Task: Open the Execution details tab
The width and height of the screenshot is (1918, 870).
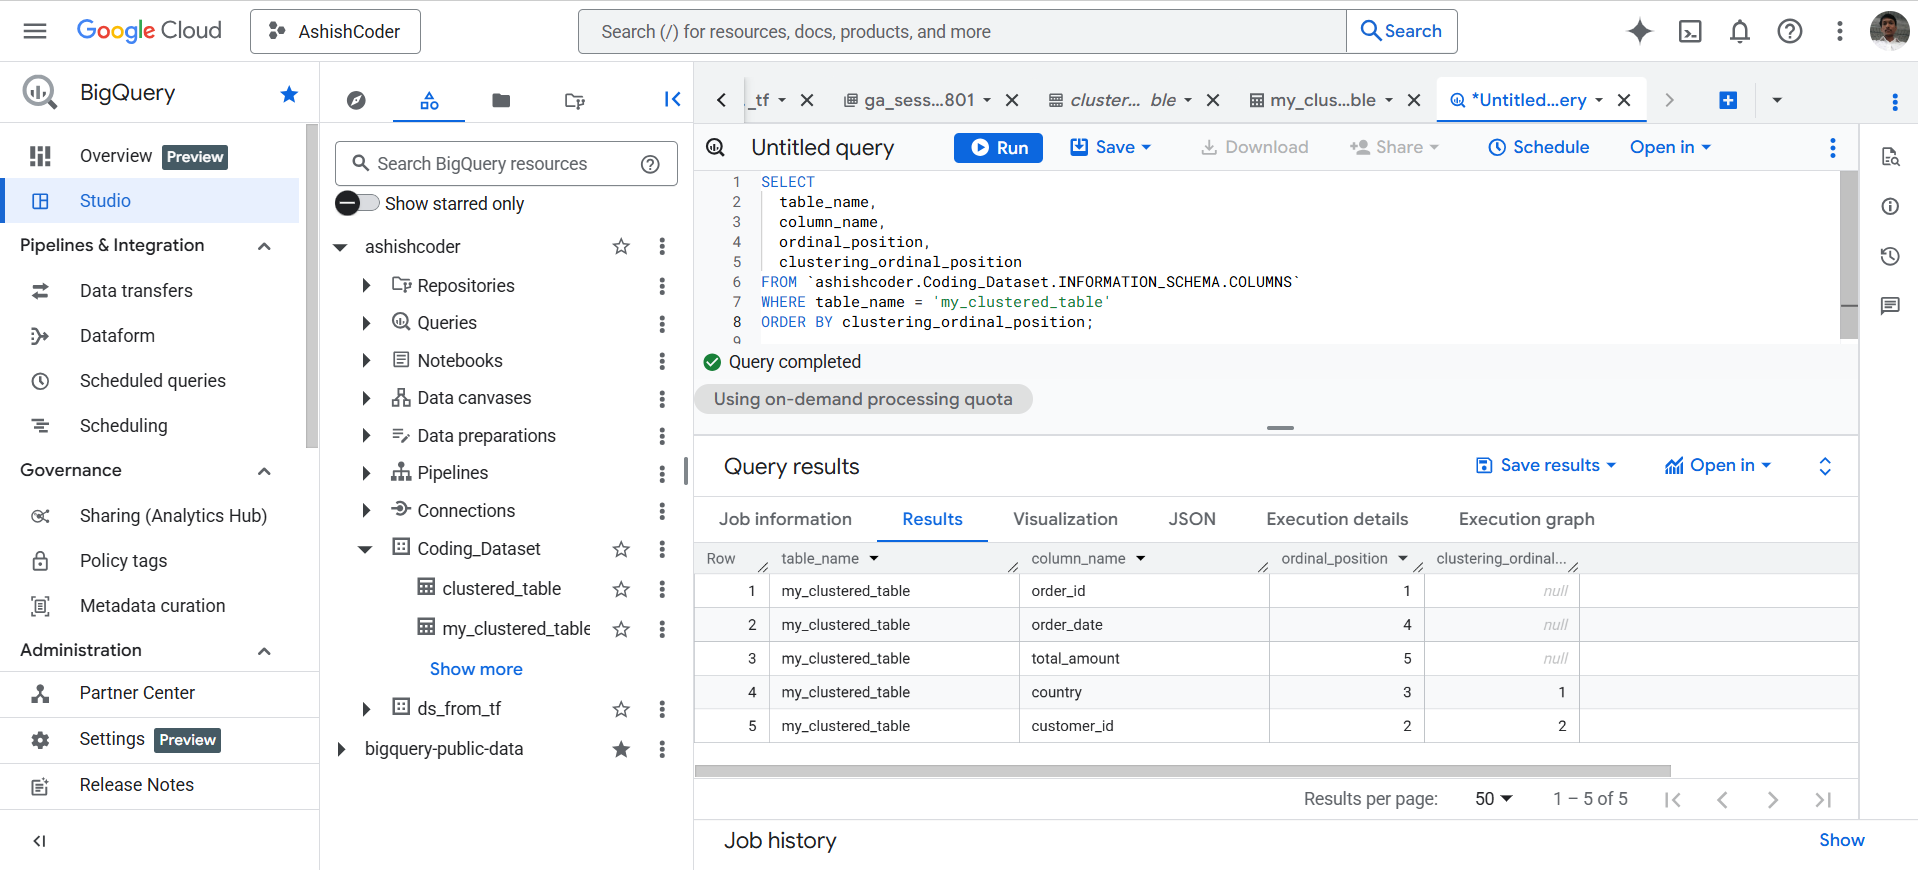Action: 1337,519
